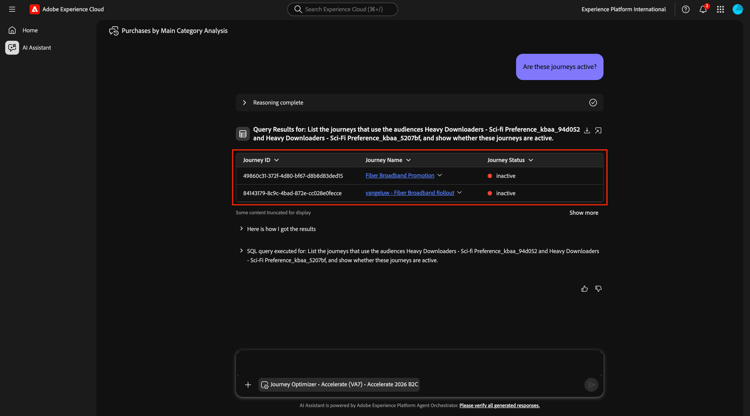
Task: Click the Purchases by Main Category Analysis title
Action: [x=175, y=31]
